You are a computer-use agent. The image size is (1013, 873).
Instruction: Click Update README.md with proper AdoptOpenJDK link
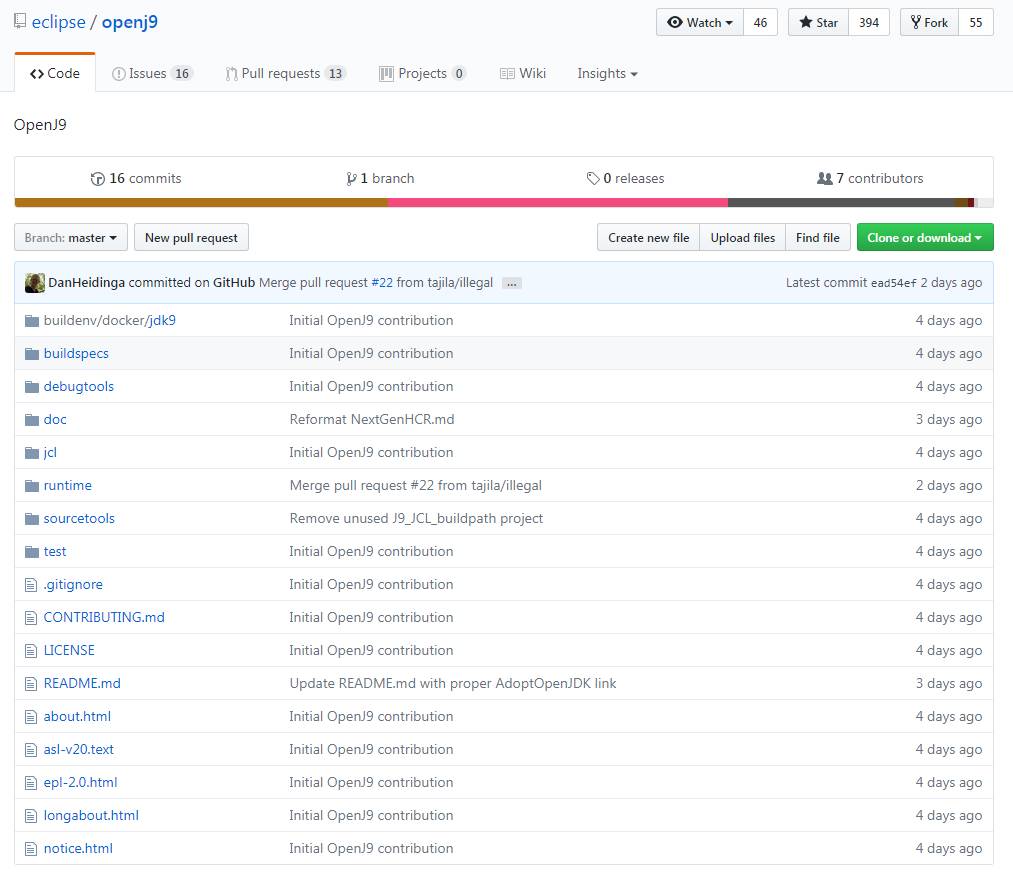pyautogui.click(x=453, y=683)
